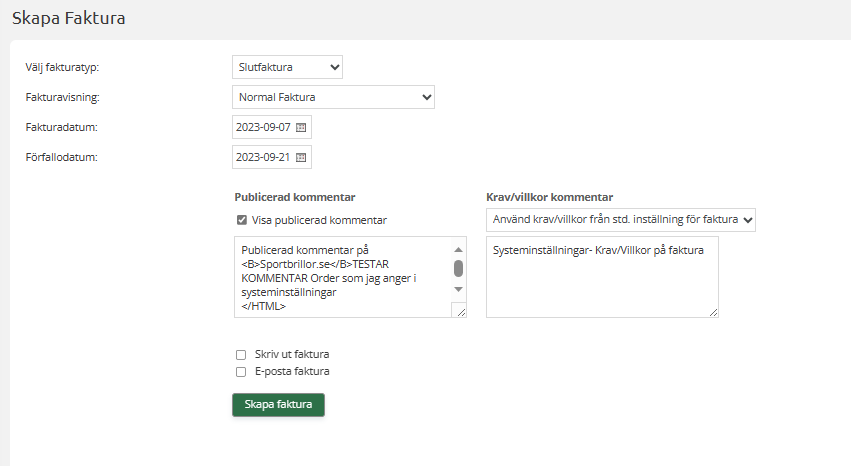Click the Förfallodatum field showing 2023-09-21
851x466 pixels.
point(262,157)
